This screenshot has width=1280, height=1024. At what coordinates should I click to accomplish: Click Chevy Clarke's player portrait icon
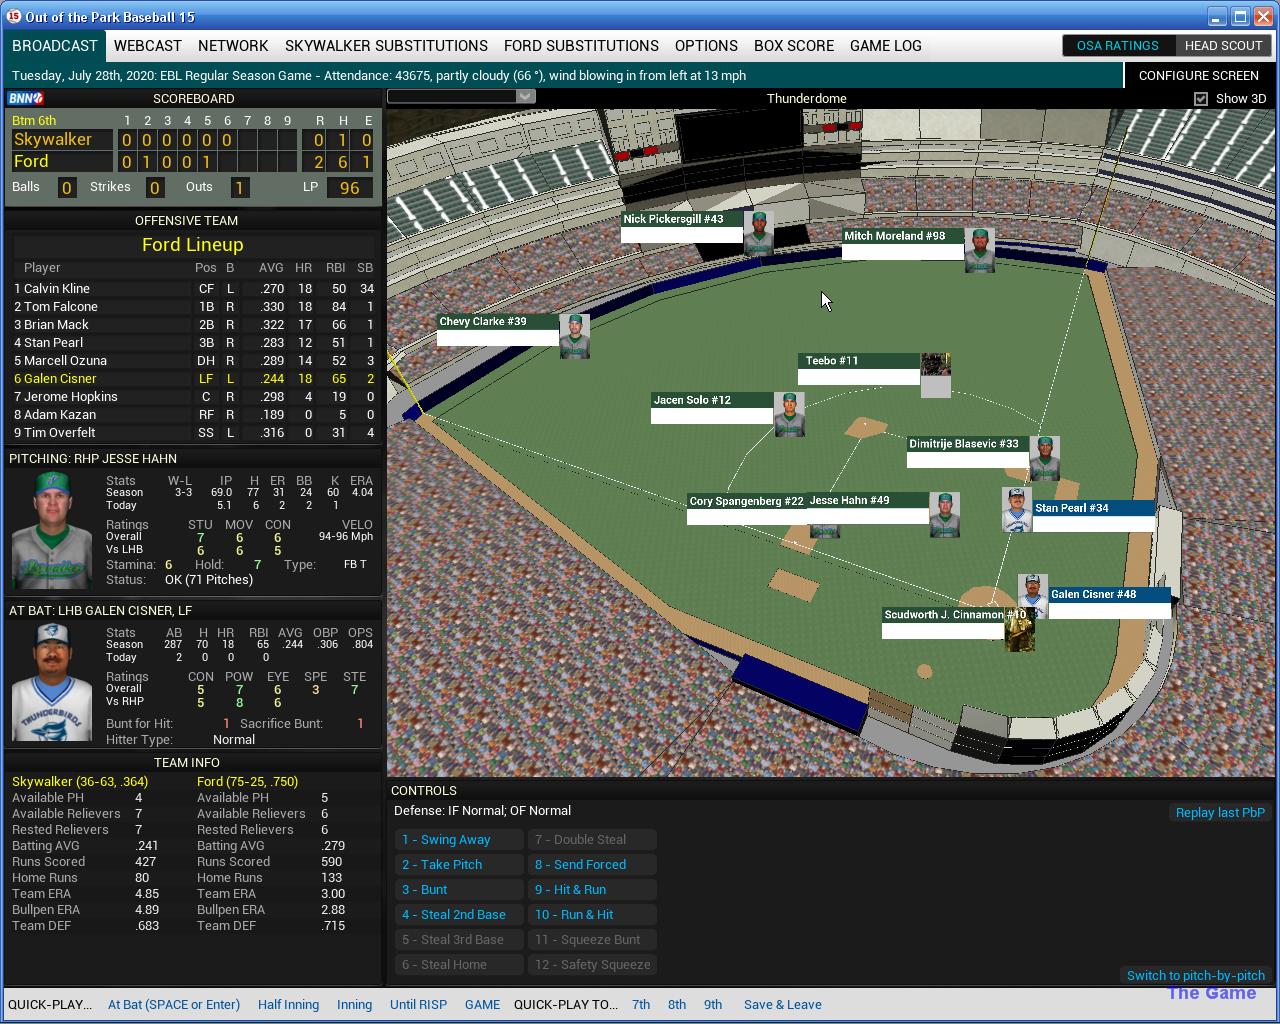pos(574,336)
